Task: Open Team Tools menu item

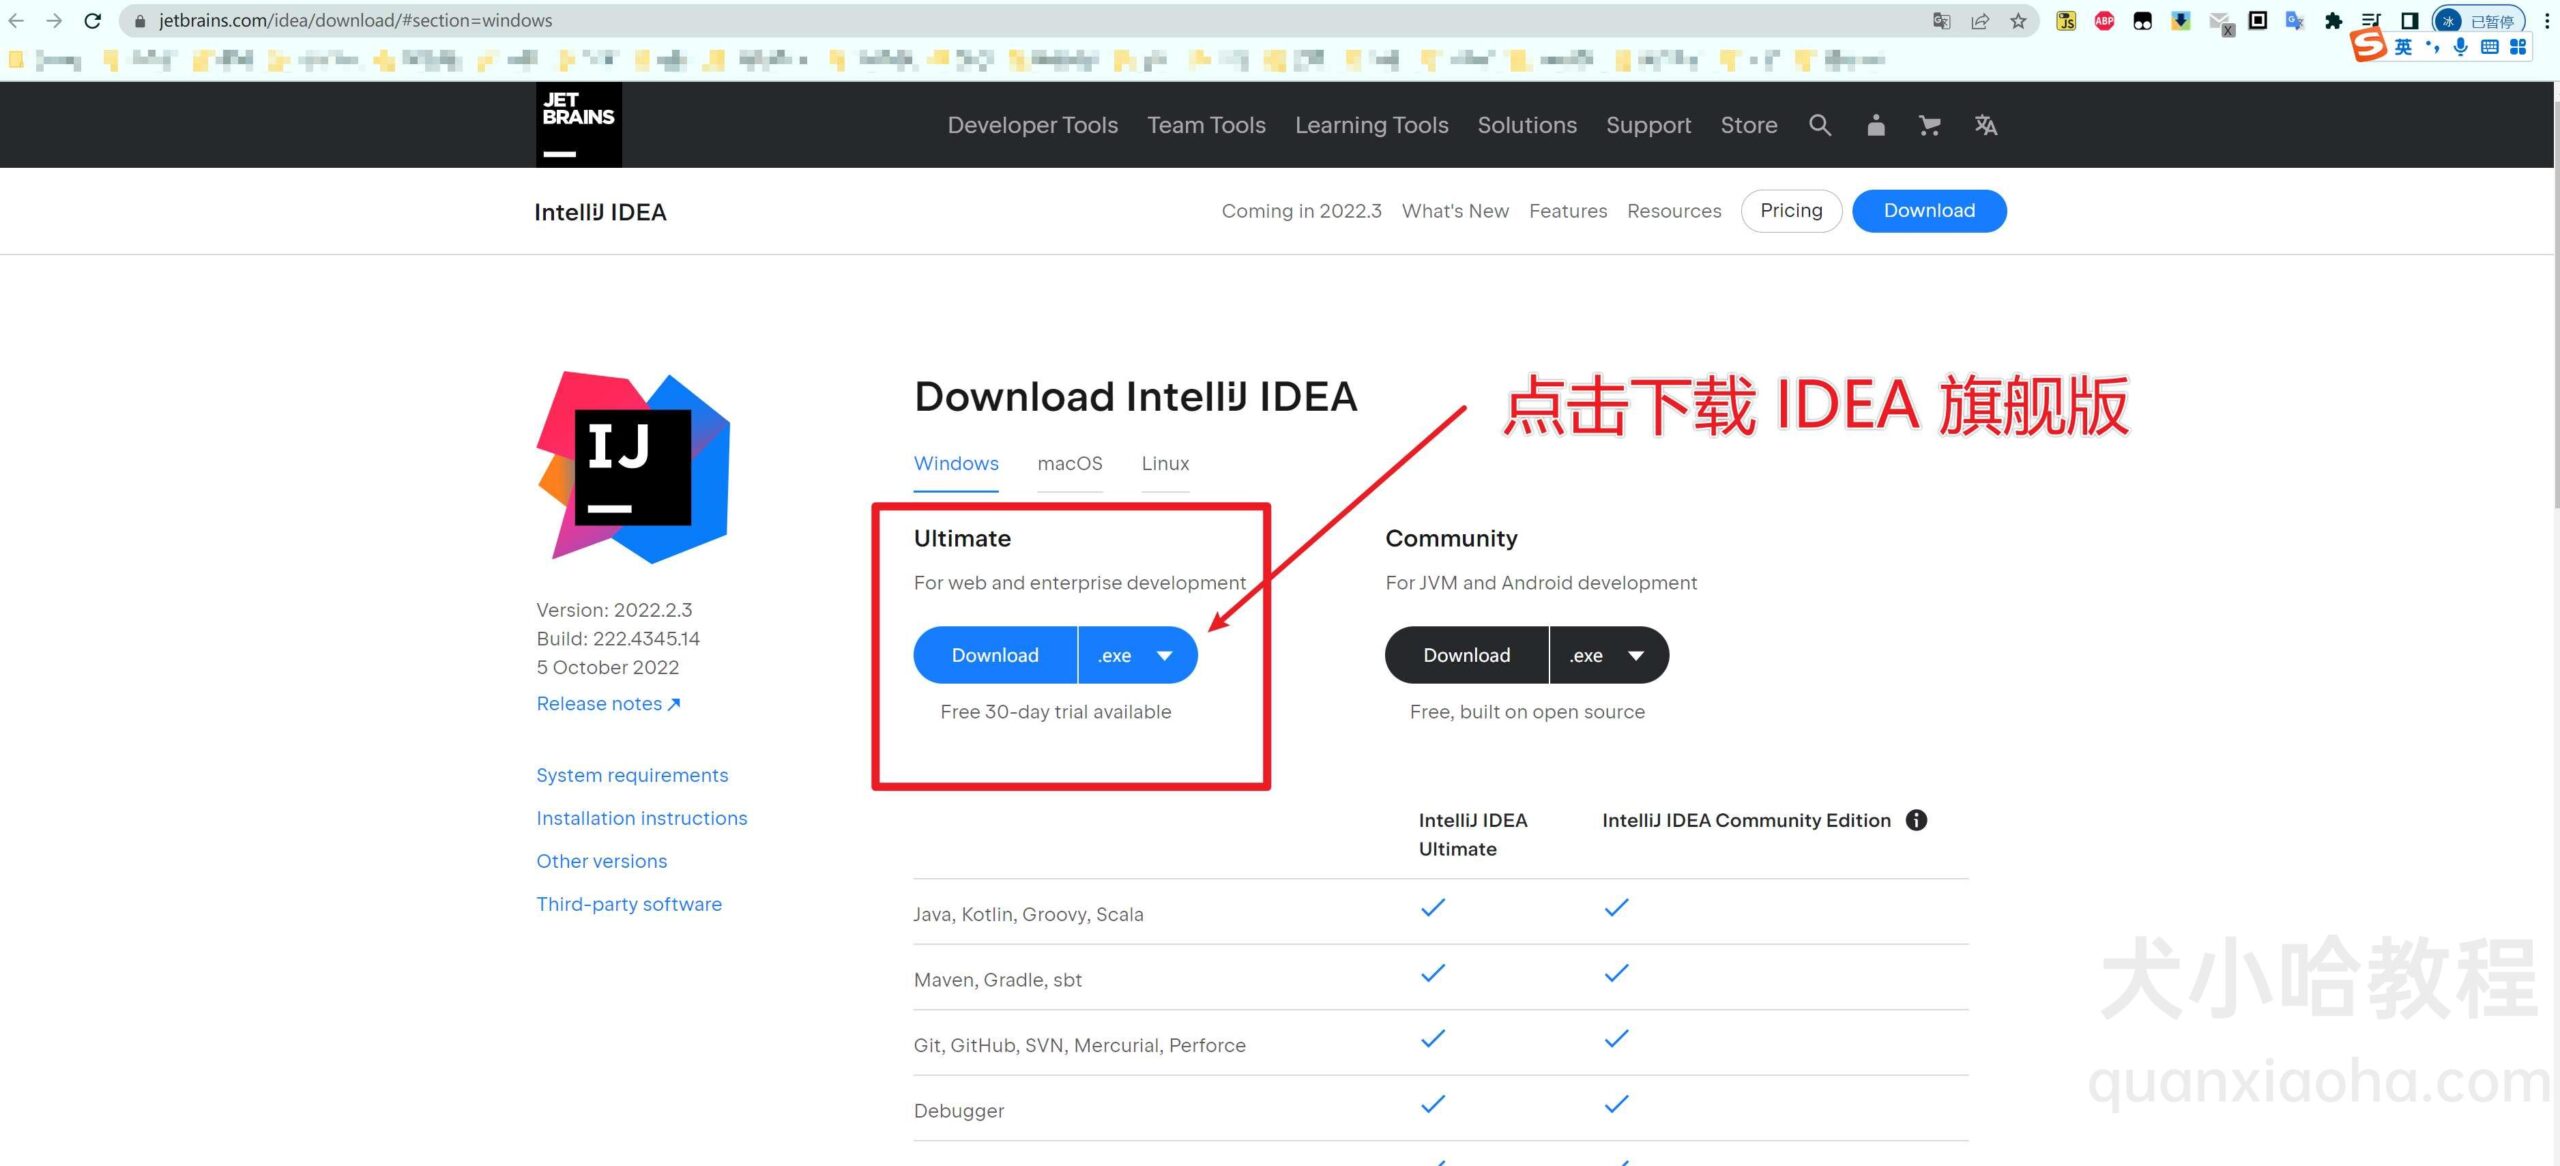Action: [x=1207, y=124]
